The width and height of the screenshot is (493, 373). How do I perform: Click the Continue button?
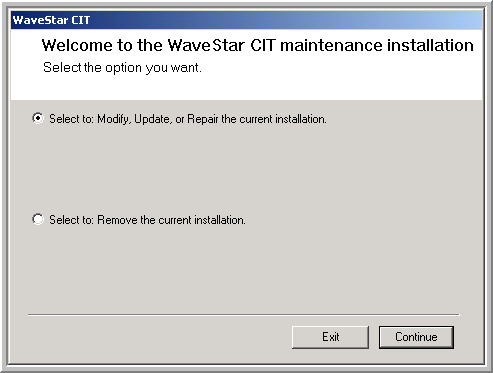[416, 337]
